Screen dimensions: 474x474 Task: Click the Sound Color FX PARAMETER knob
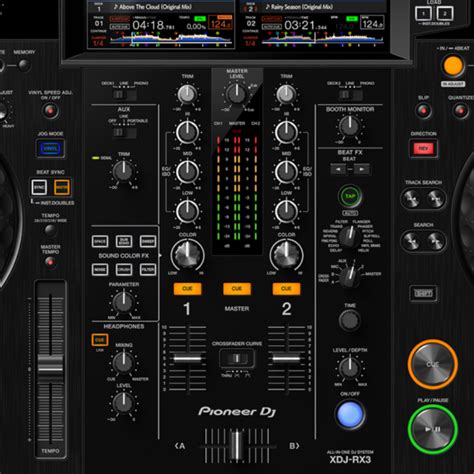click(123, 302)
